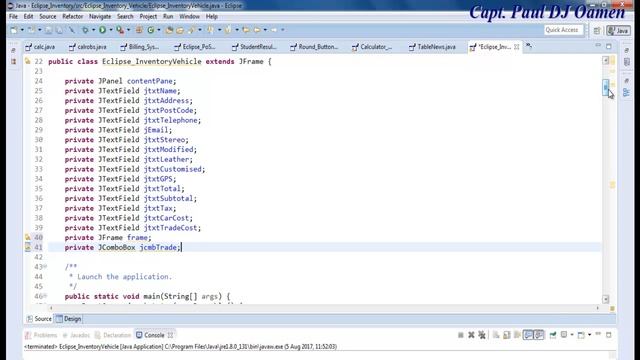This screenshot has width=640, height=360.
Task: Click the Open Type toolbar icon
Action: point(169,30)
